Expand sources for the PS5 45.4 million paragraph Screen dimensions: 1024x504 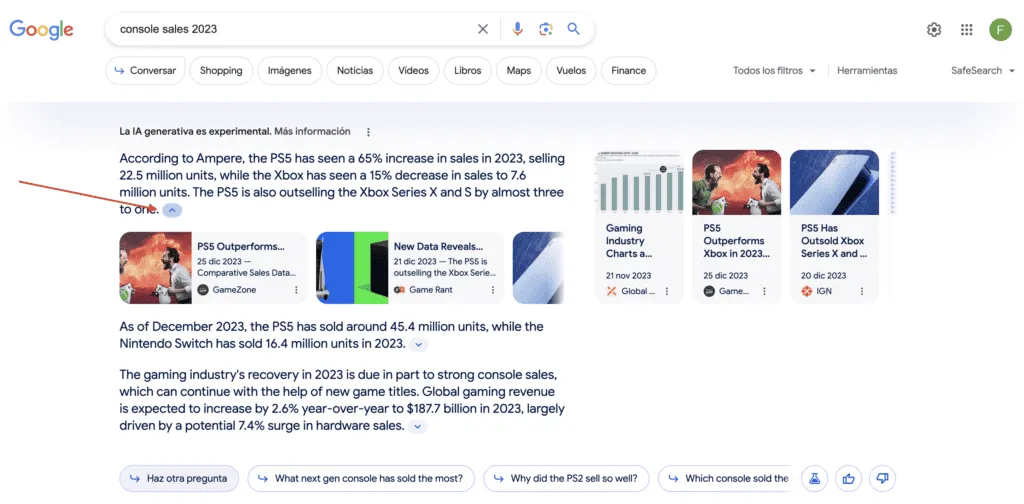pos(419,344)
